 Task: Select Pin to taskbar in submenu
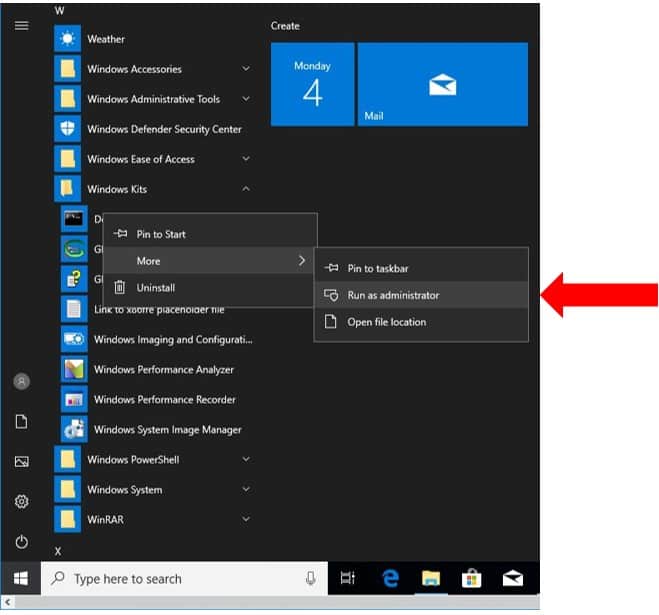(421, 268)
